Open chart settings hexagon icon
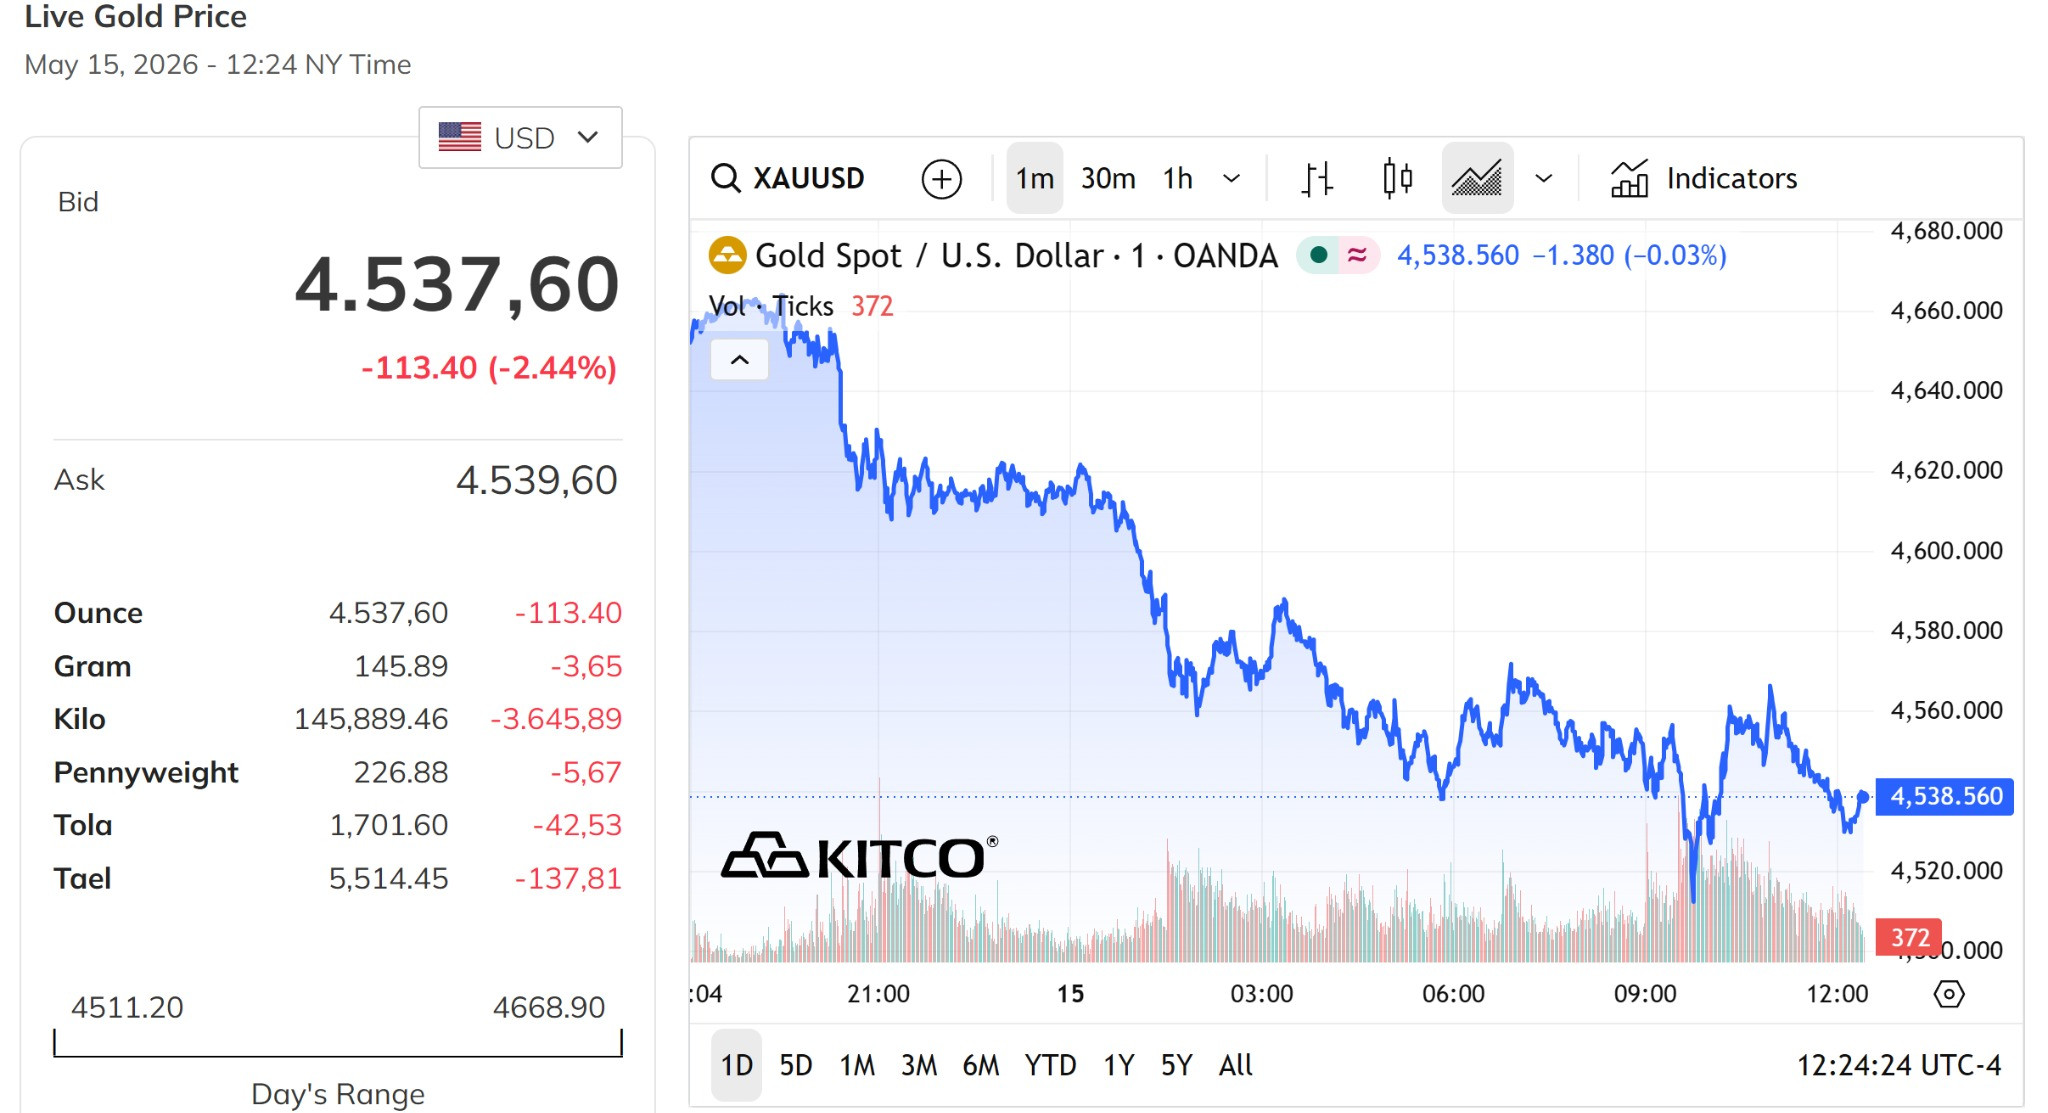 [x=1949, y=994]
